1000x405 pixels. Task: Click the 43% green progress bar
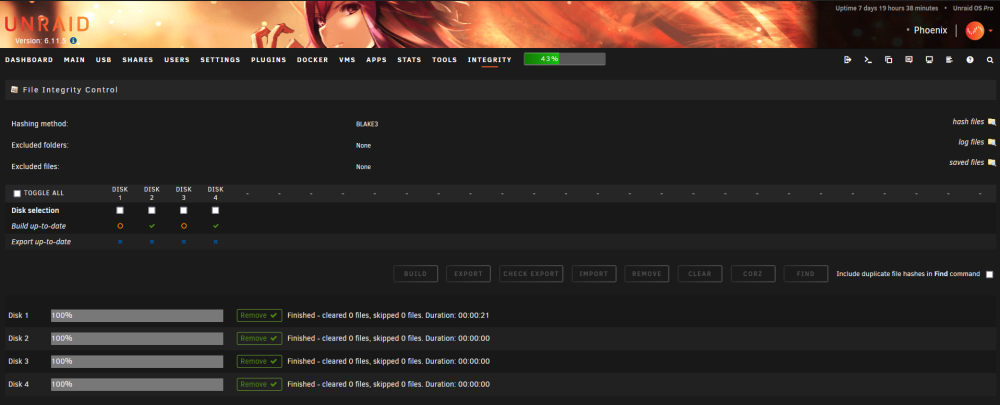[564, 59]
